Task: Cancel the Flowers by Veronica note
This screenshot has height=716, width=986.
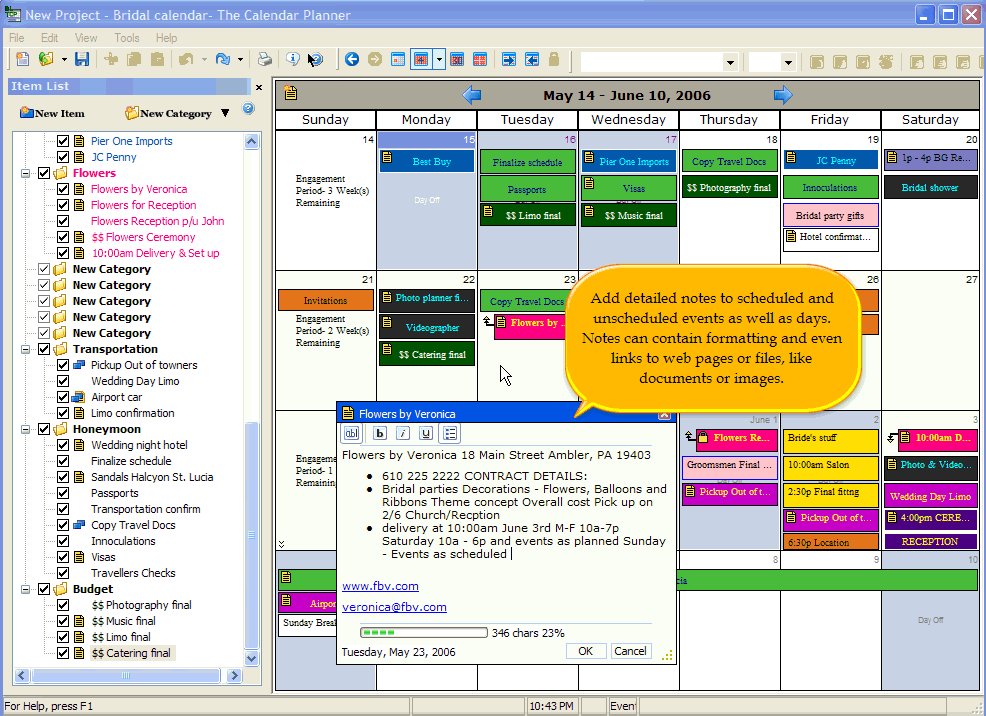Action: 630,651
